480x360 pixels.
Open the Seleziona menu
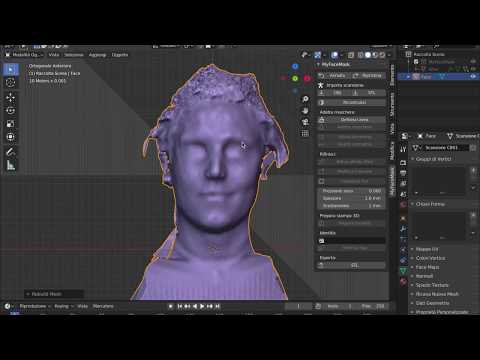(x=74, y=55)
